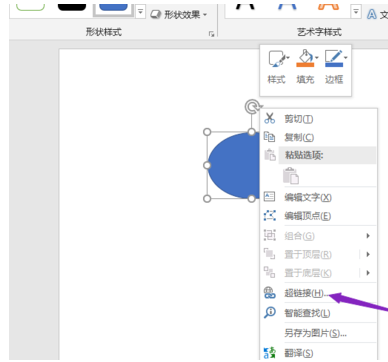Open the 形状样式 dialog launcher
This screenshot has width=388, height=362.
211,34
